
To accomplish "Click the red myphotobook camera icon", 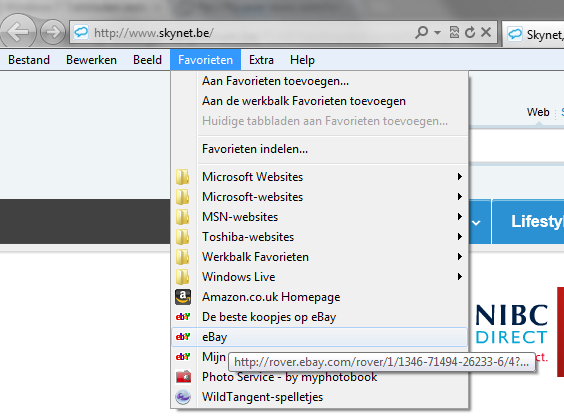I will [183, 377].
